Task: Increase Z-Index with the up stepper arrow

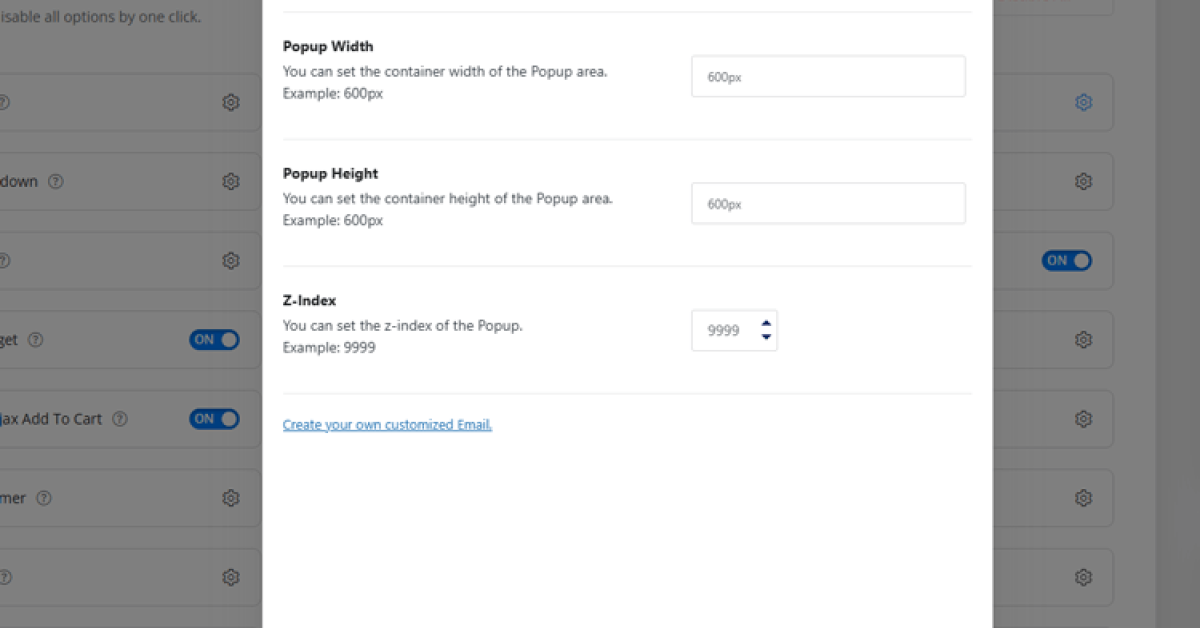Action: coord(765,324)
